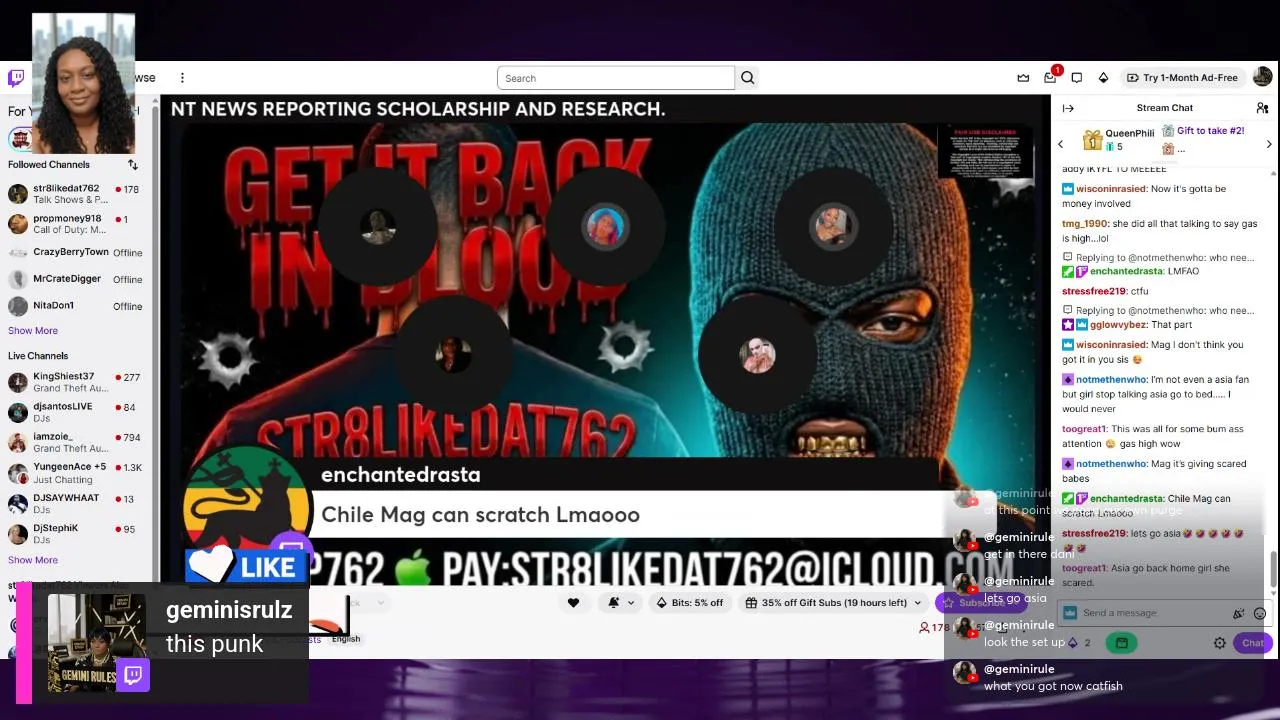Click toogreat1 'This was all for' username
This screenshot has width=1280, height=720.
click(1084, 429)
